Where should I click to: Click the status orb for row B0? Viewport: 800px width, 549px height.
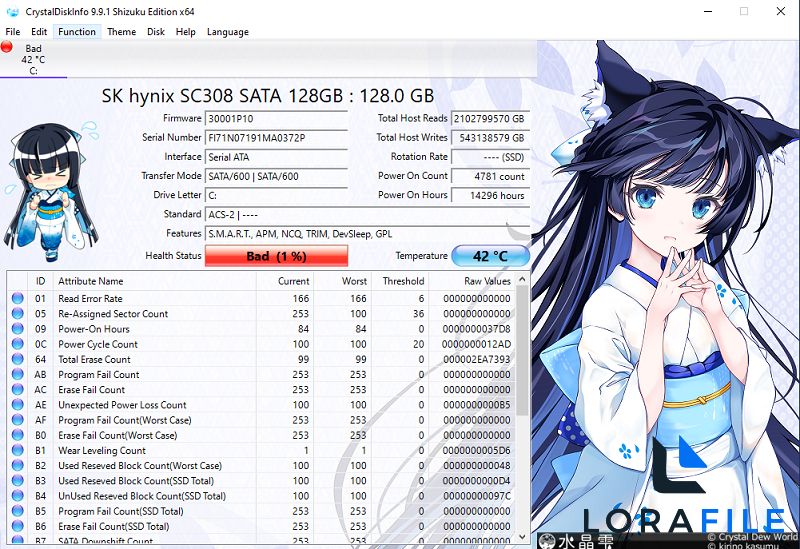[x=18, y=435]
